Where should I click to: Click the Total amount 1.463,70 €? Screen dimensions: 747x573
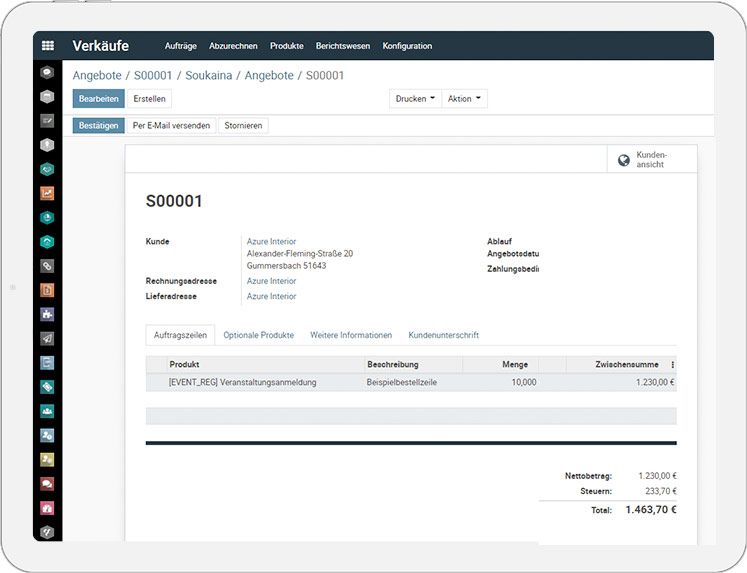coord(651,510)
